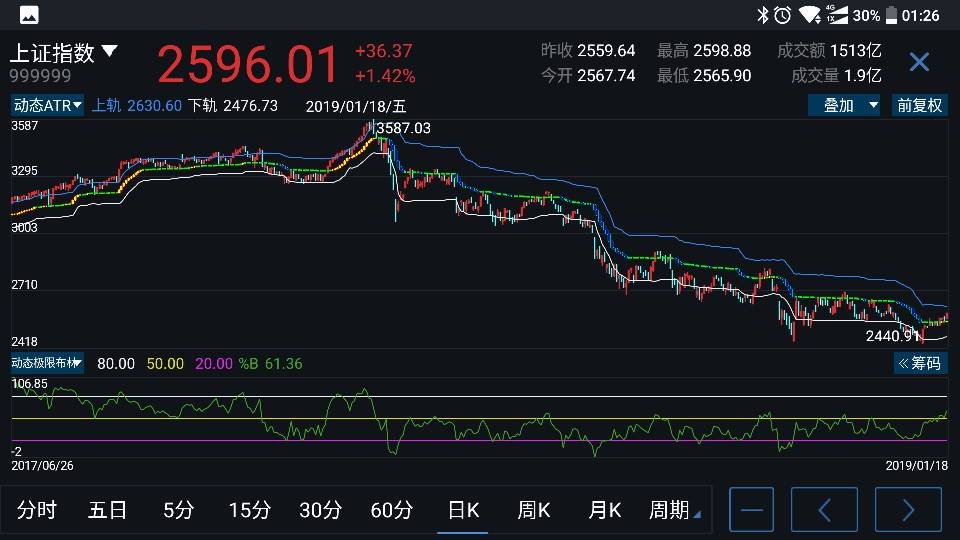Switch to the 分时 intraday tab
This screenshot has width=960, height=540.
point(37,510)
